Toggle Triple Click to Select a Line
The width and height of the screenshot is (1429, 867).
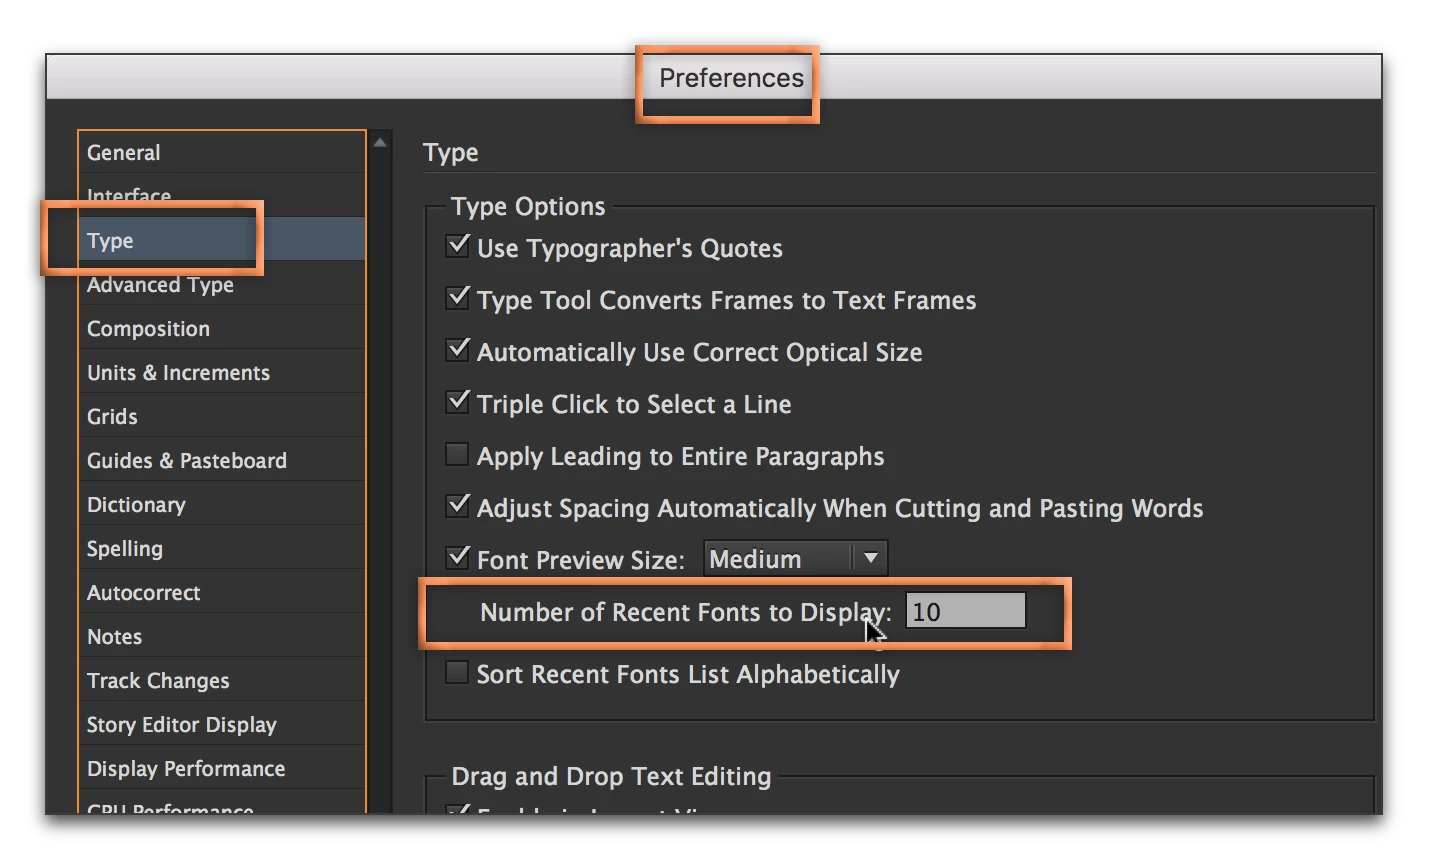pos(458,402)
